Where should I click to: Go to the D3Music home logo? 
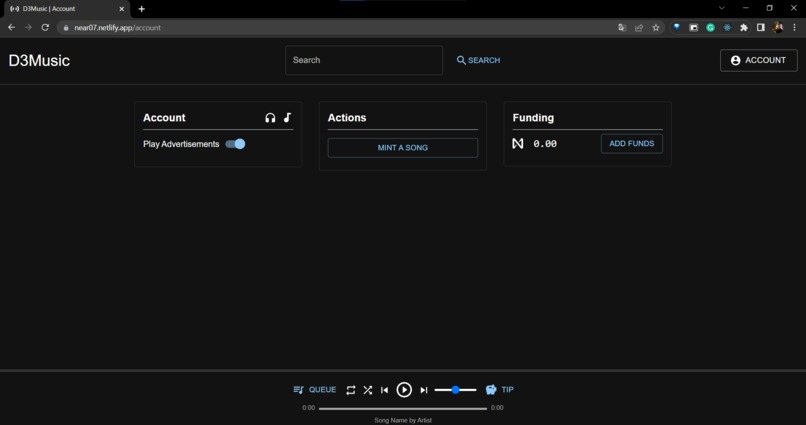pos(39,61)
